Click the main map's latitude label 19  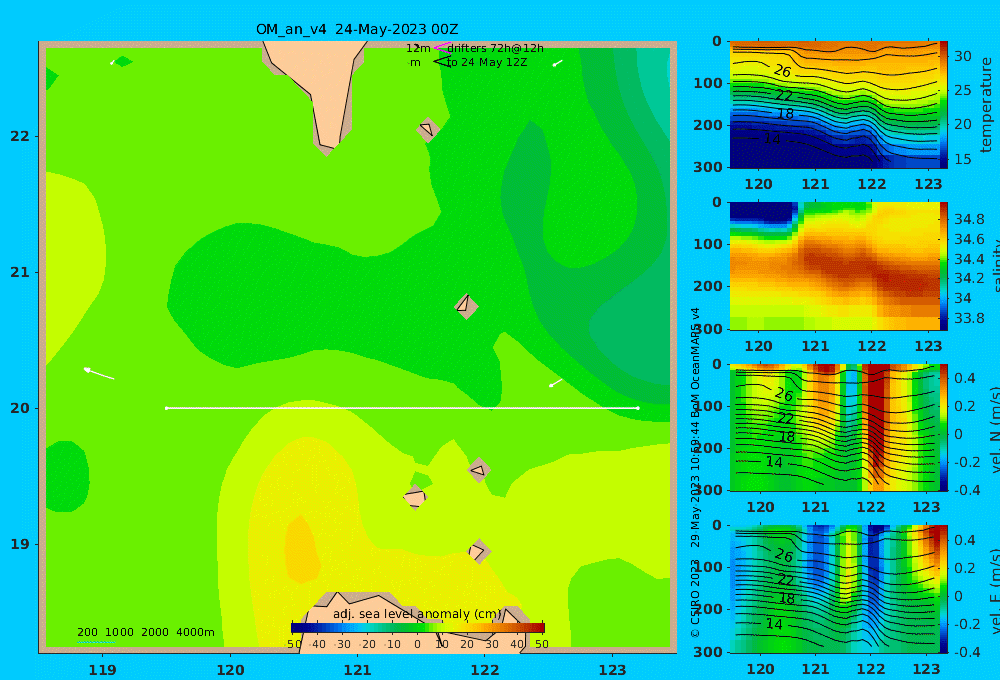click(x=20, y=544)
